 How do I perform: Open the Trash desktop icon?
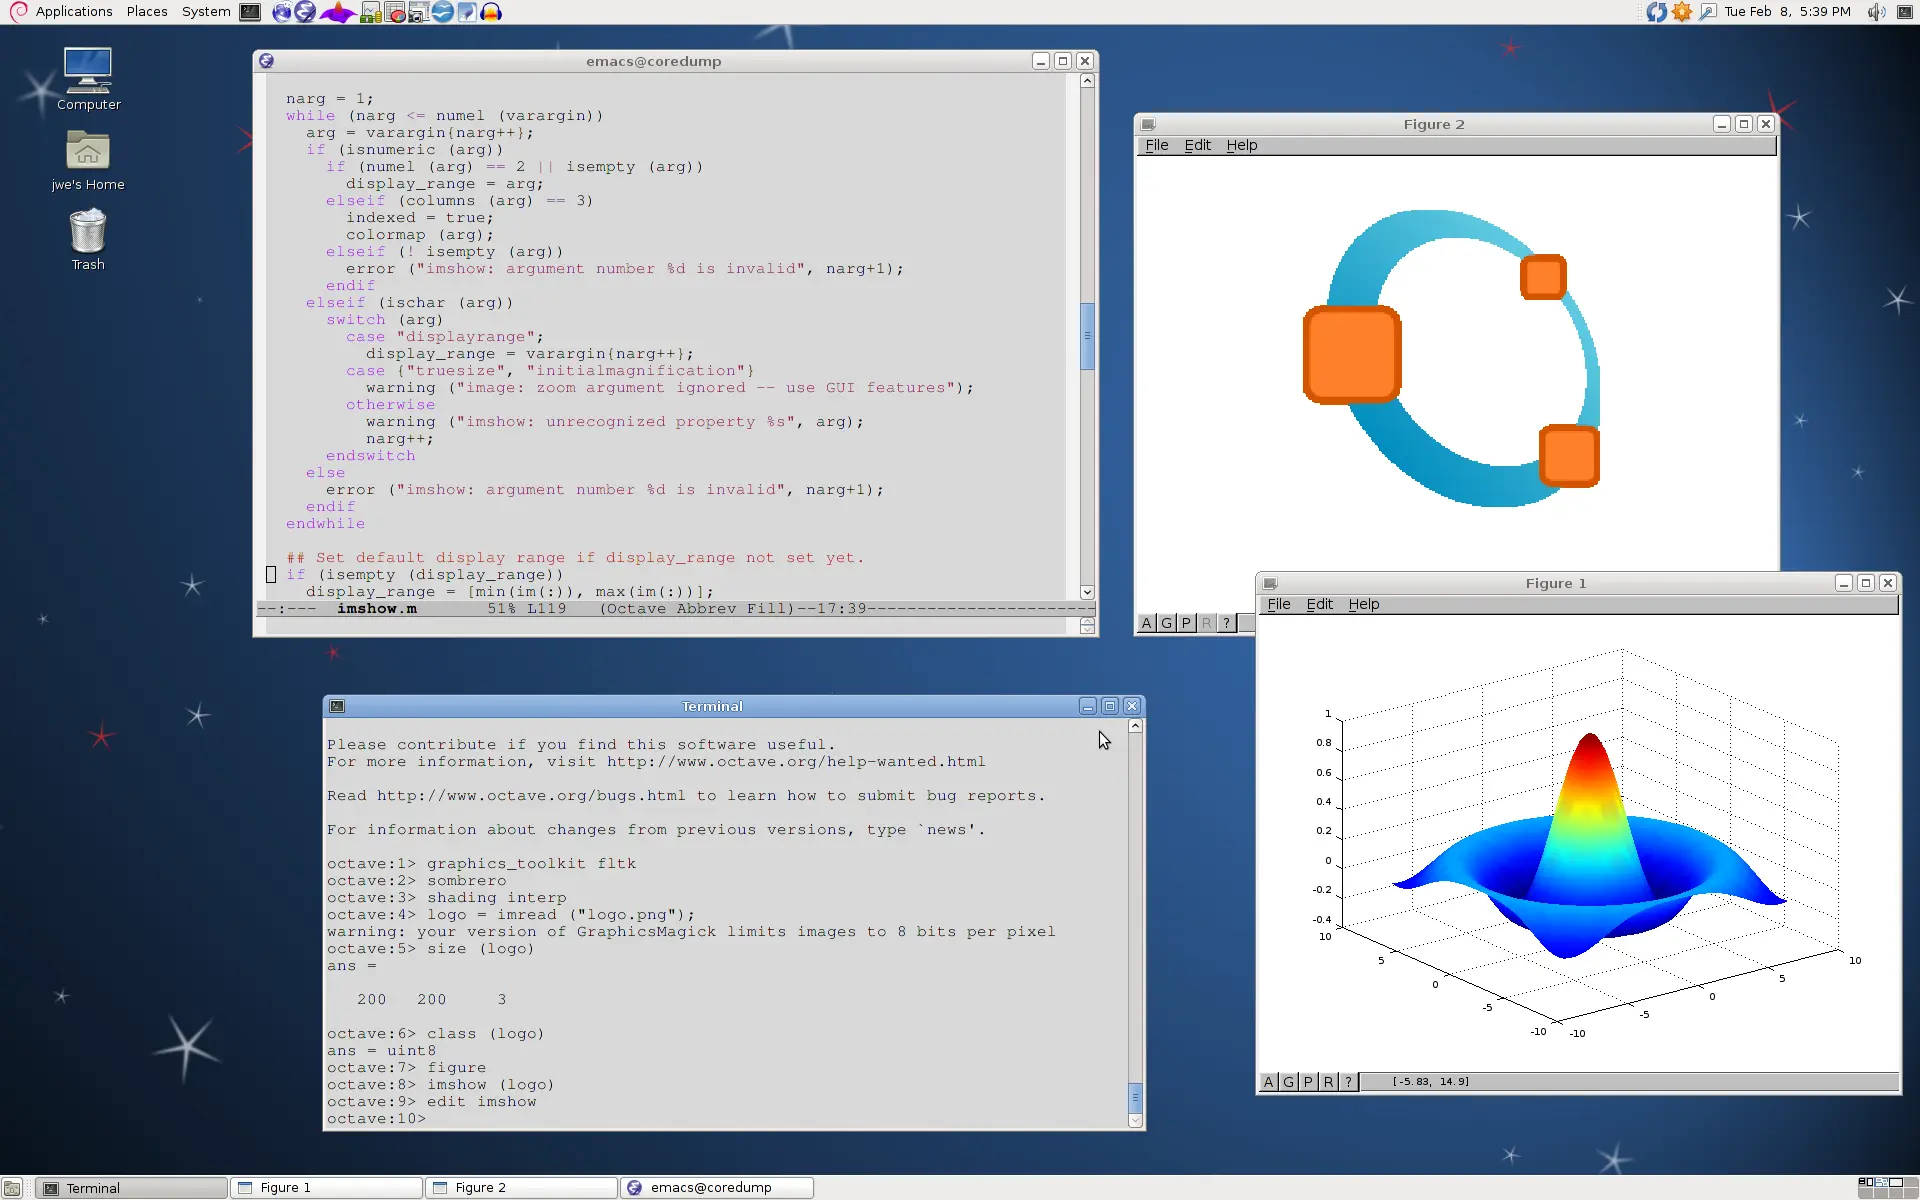tap(88, 233)
